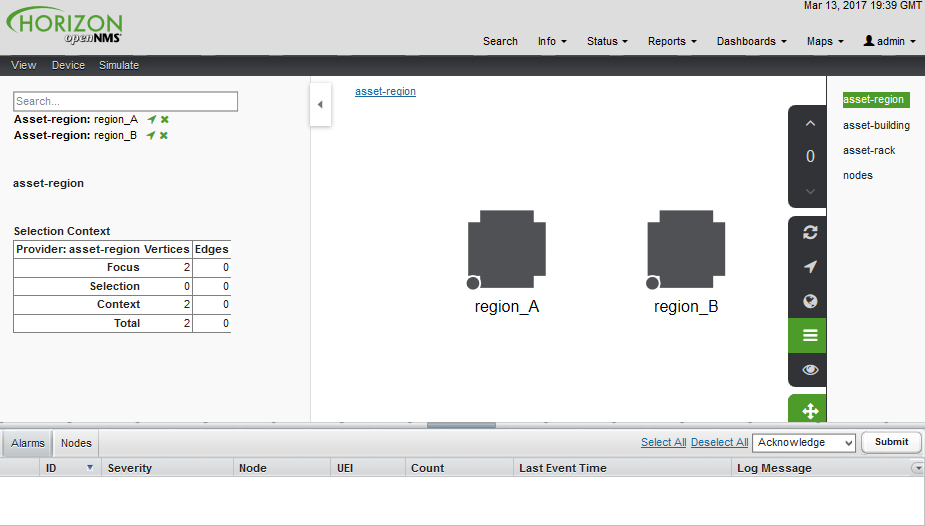Open the Simulate menu

[x=119, y=65]
